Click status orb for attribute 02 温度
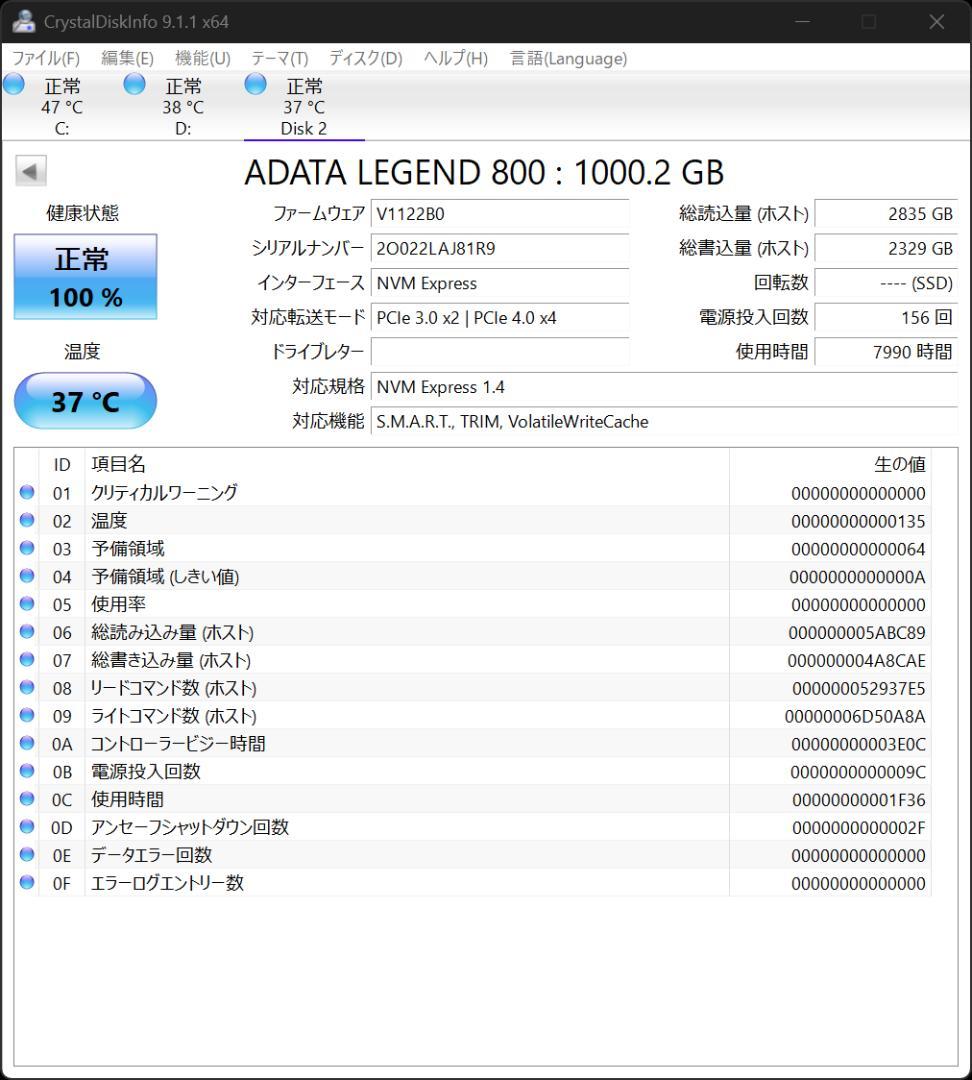972x1080 pixels. [27, 520]
